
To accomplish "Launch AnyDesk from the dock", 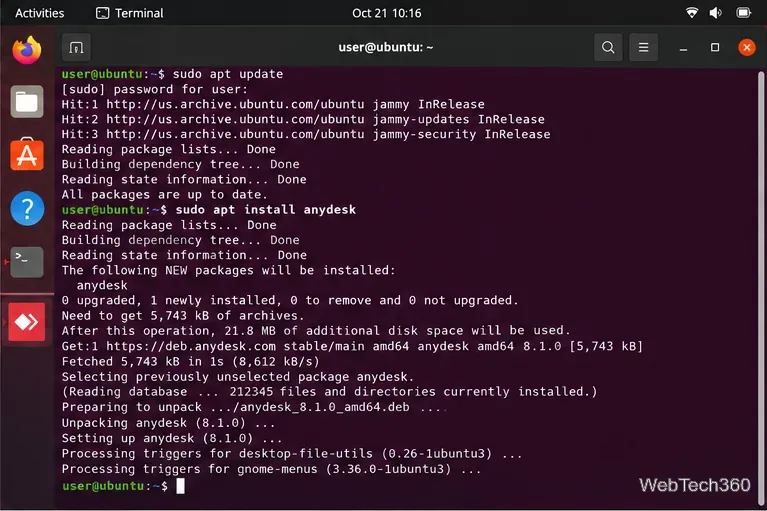I will point(27,322).
